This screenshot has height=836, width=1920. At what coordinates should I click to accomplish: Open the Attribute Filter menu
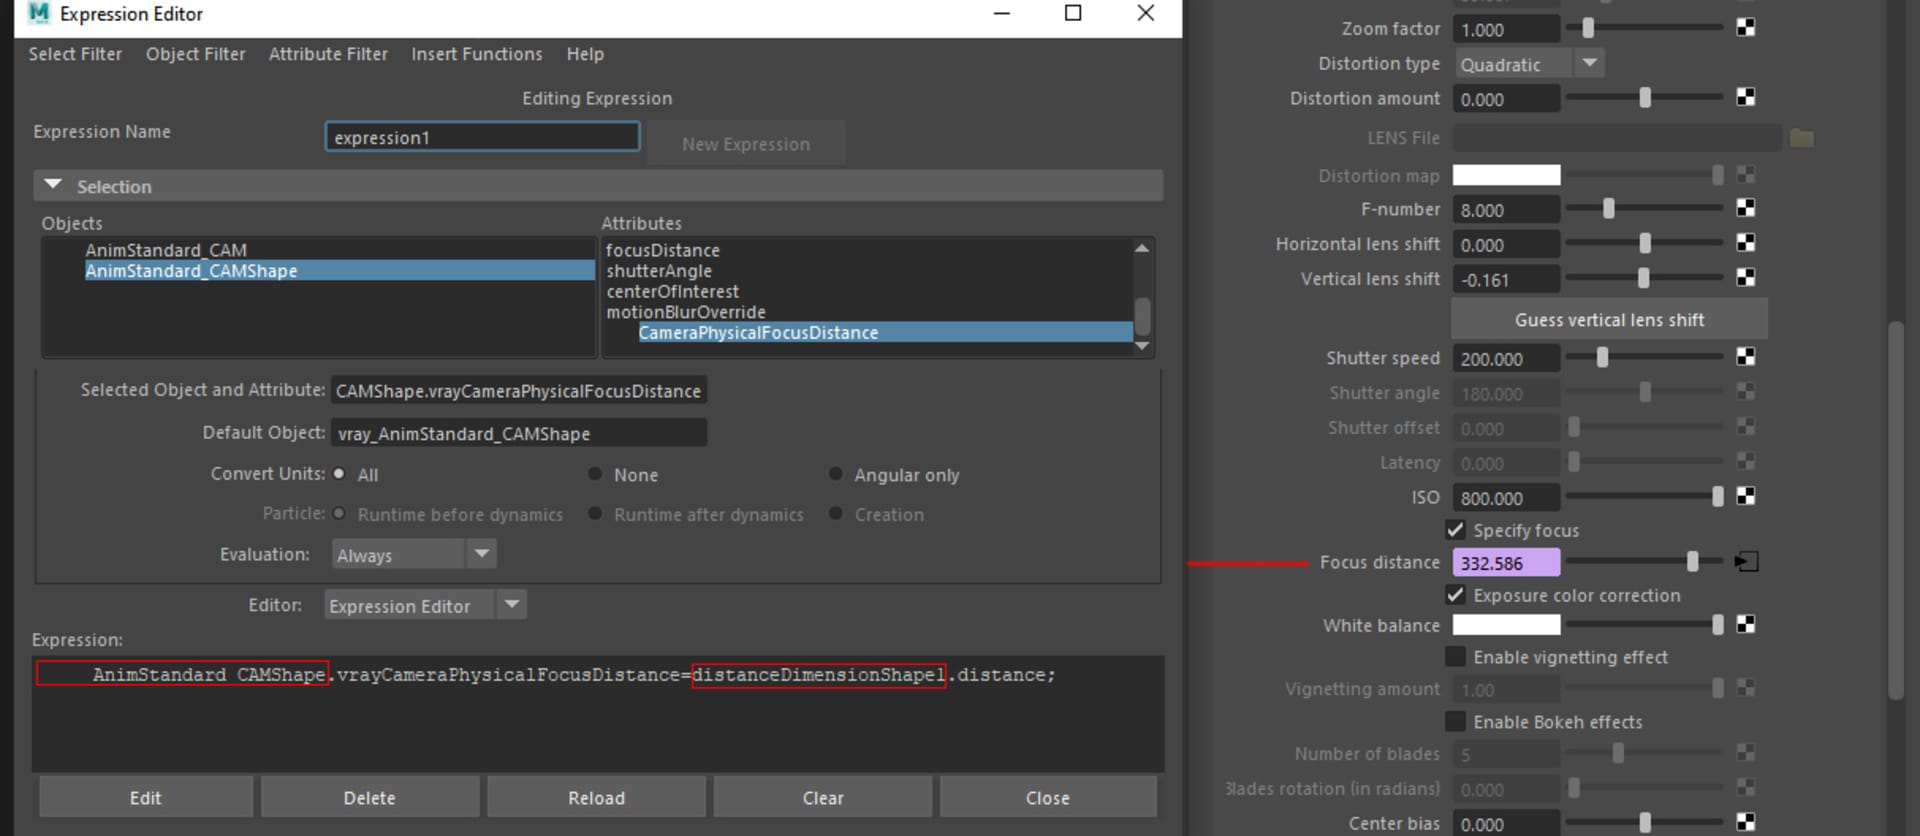point(328,54)
